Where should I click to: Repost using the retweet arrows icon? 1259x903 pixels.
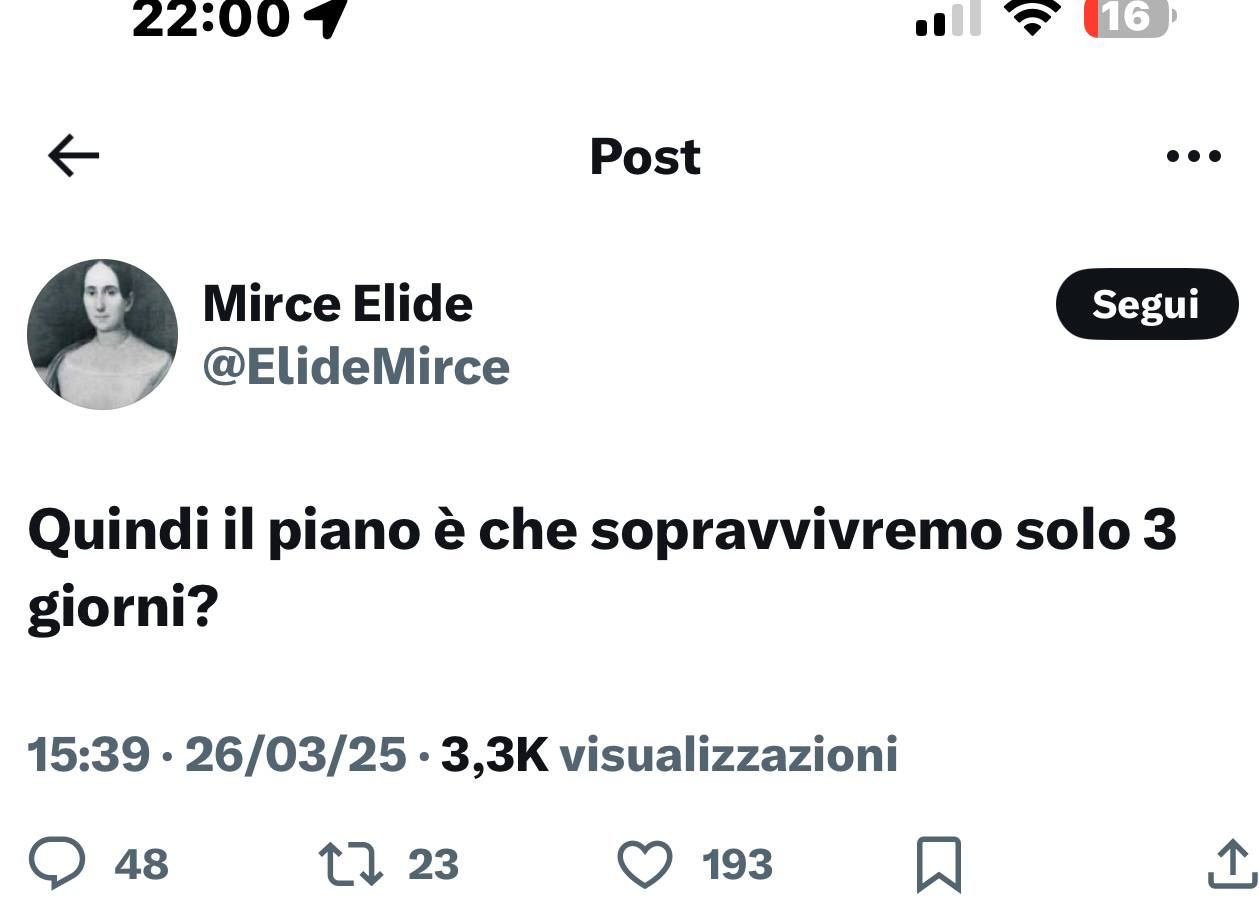pyautogui.click(x=350, y=865)
